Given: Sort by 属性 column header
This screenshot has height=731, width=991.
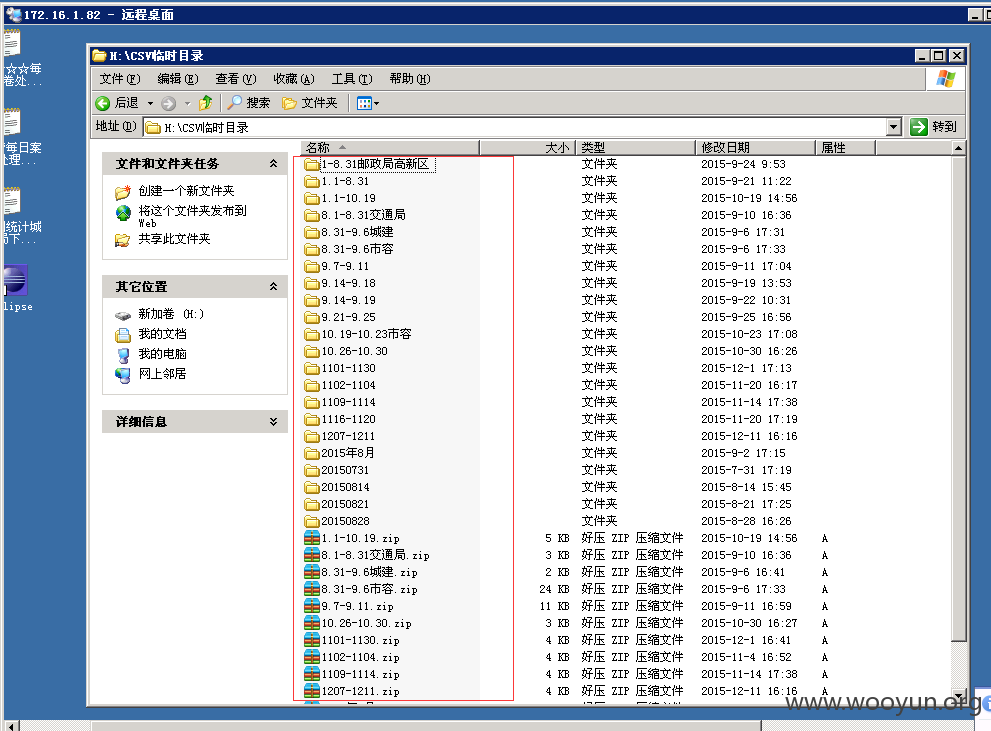Looking at the screenshot, I should (x=846, y=148).
